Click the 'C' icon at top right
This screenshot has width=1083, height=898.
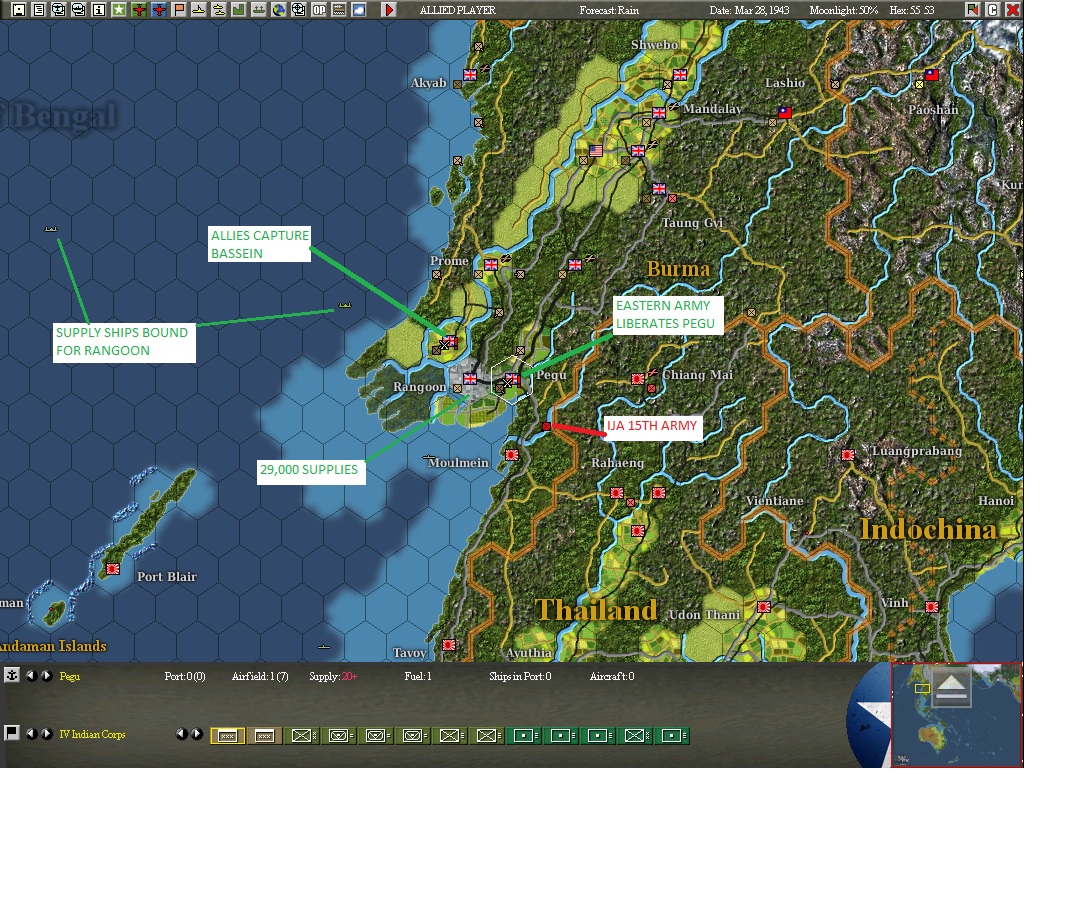(x=993, y=10)
